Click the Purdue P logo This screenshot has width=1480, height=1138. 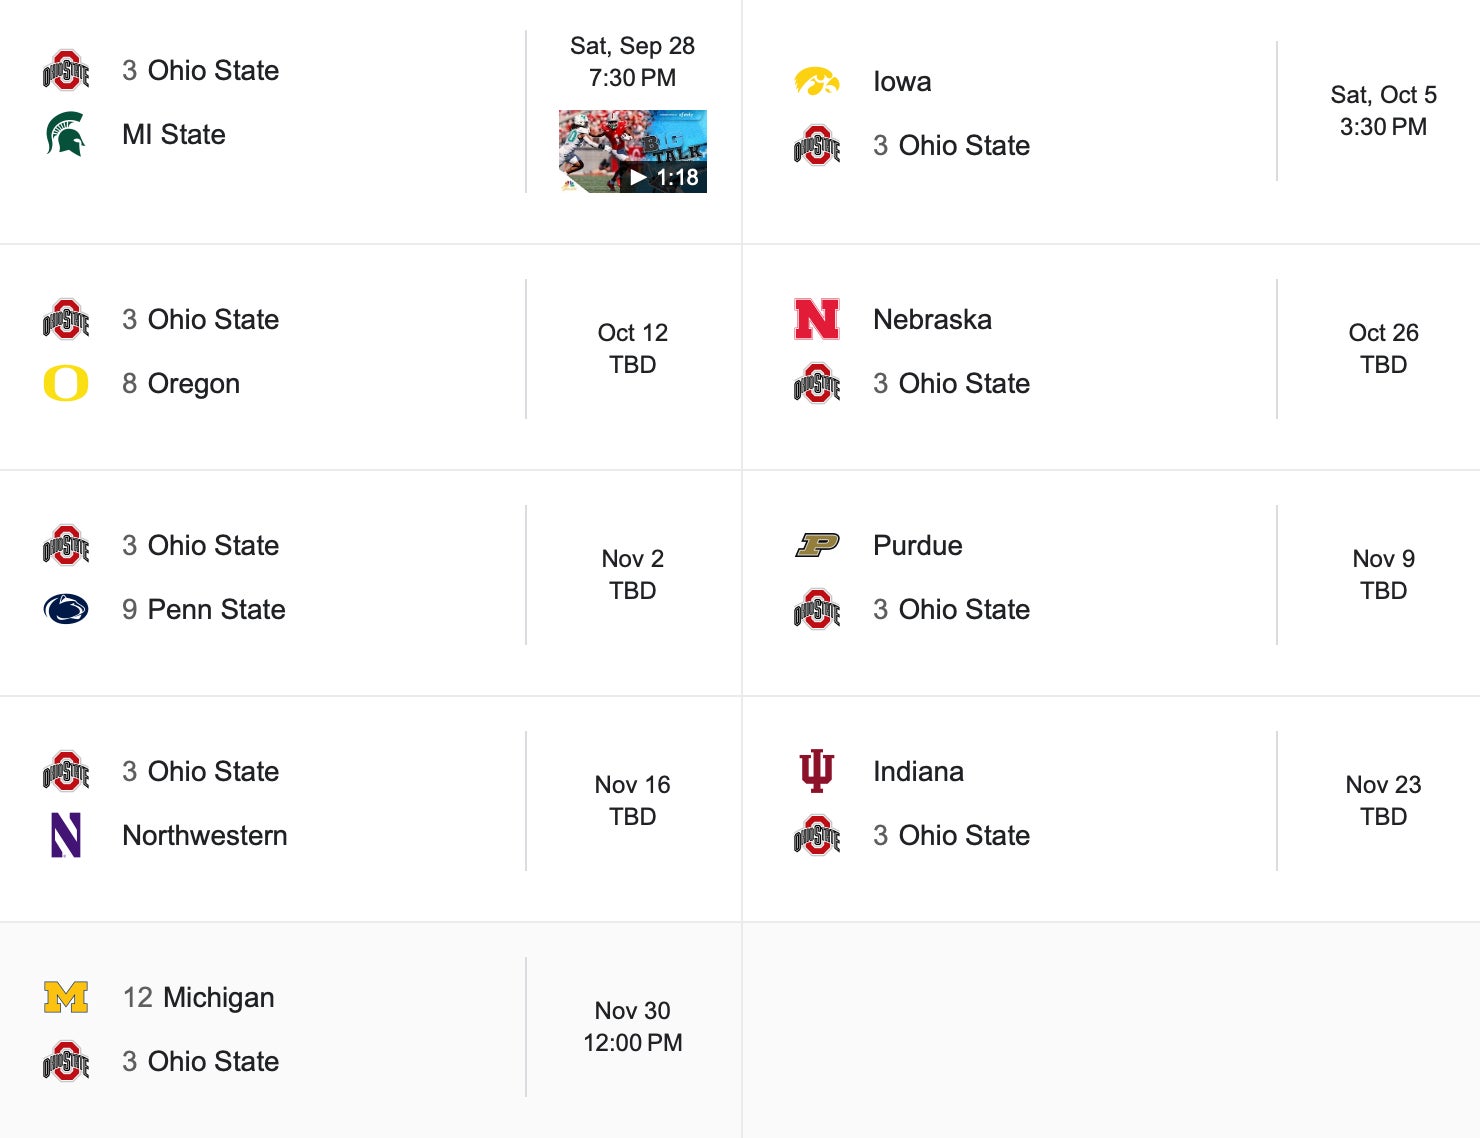click(817, 545)
